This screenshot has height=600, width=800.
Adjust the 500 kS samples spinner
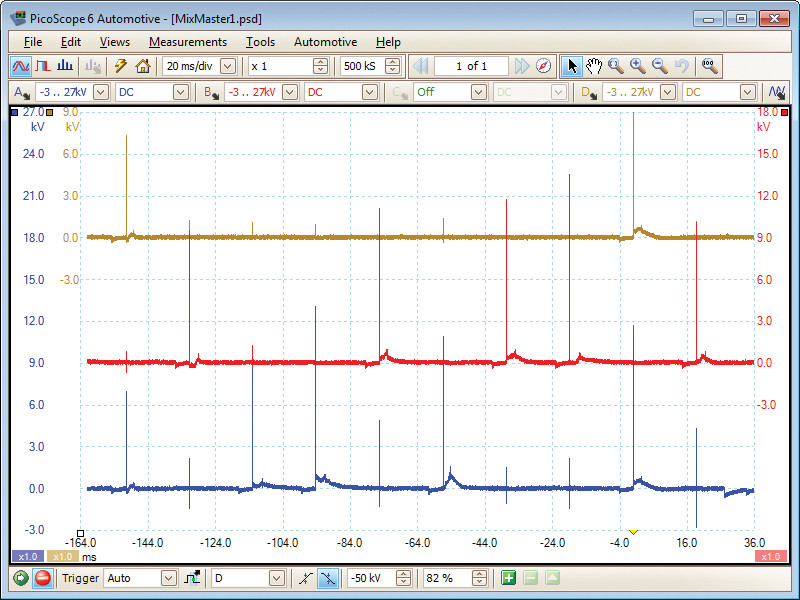[392, 66]
